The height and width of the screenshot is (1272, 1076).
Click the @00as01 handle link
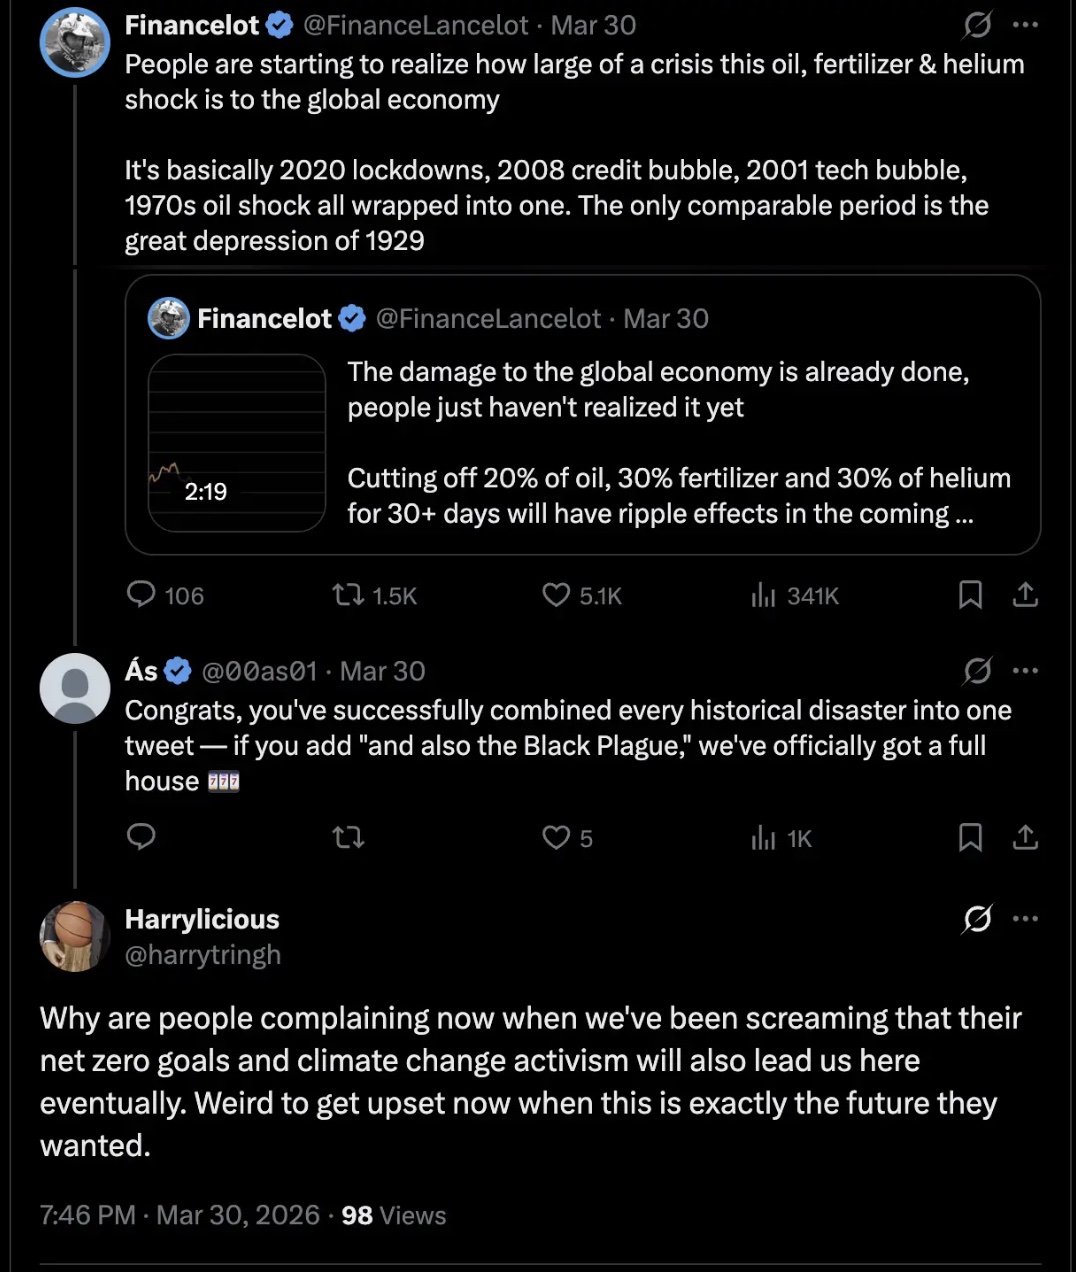(x=259, y=671)
